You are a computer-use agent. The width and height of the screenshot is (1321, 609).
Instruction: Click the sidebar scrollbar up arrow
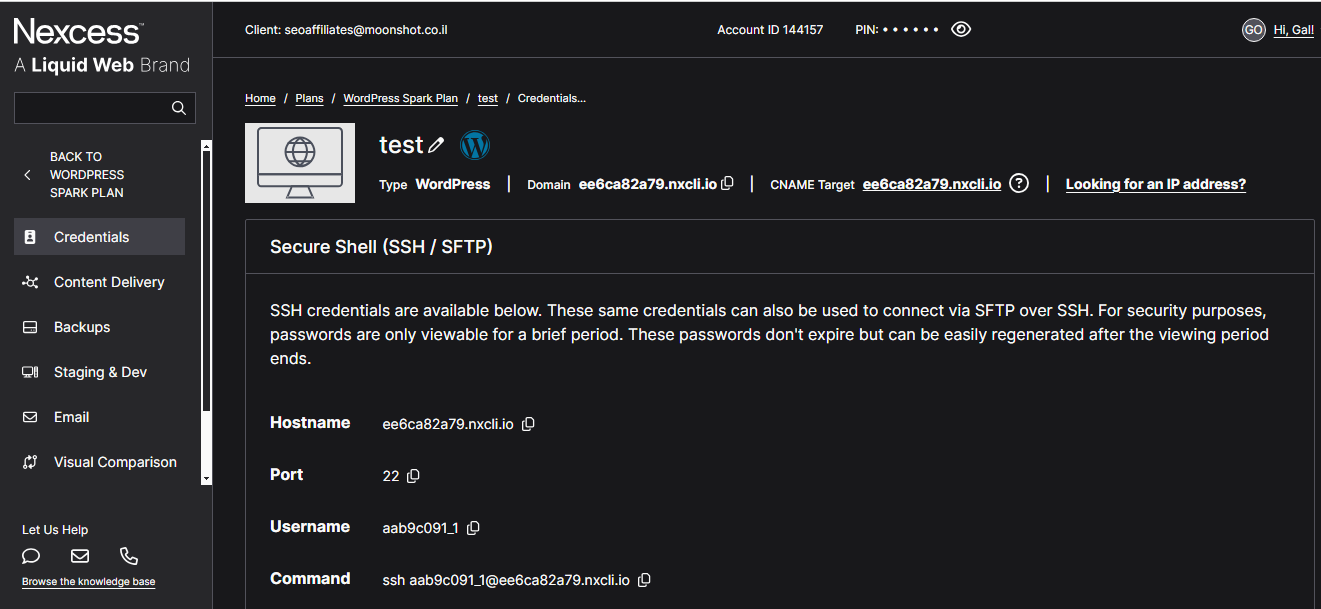pos(206,146)
